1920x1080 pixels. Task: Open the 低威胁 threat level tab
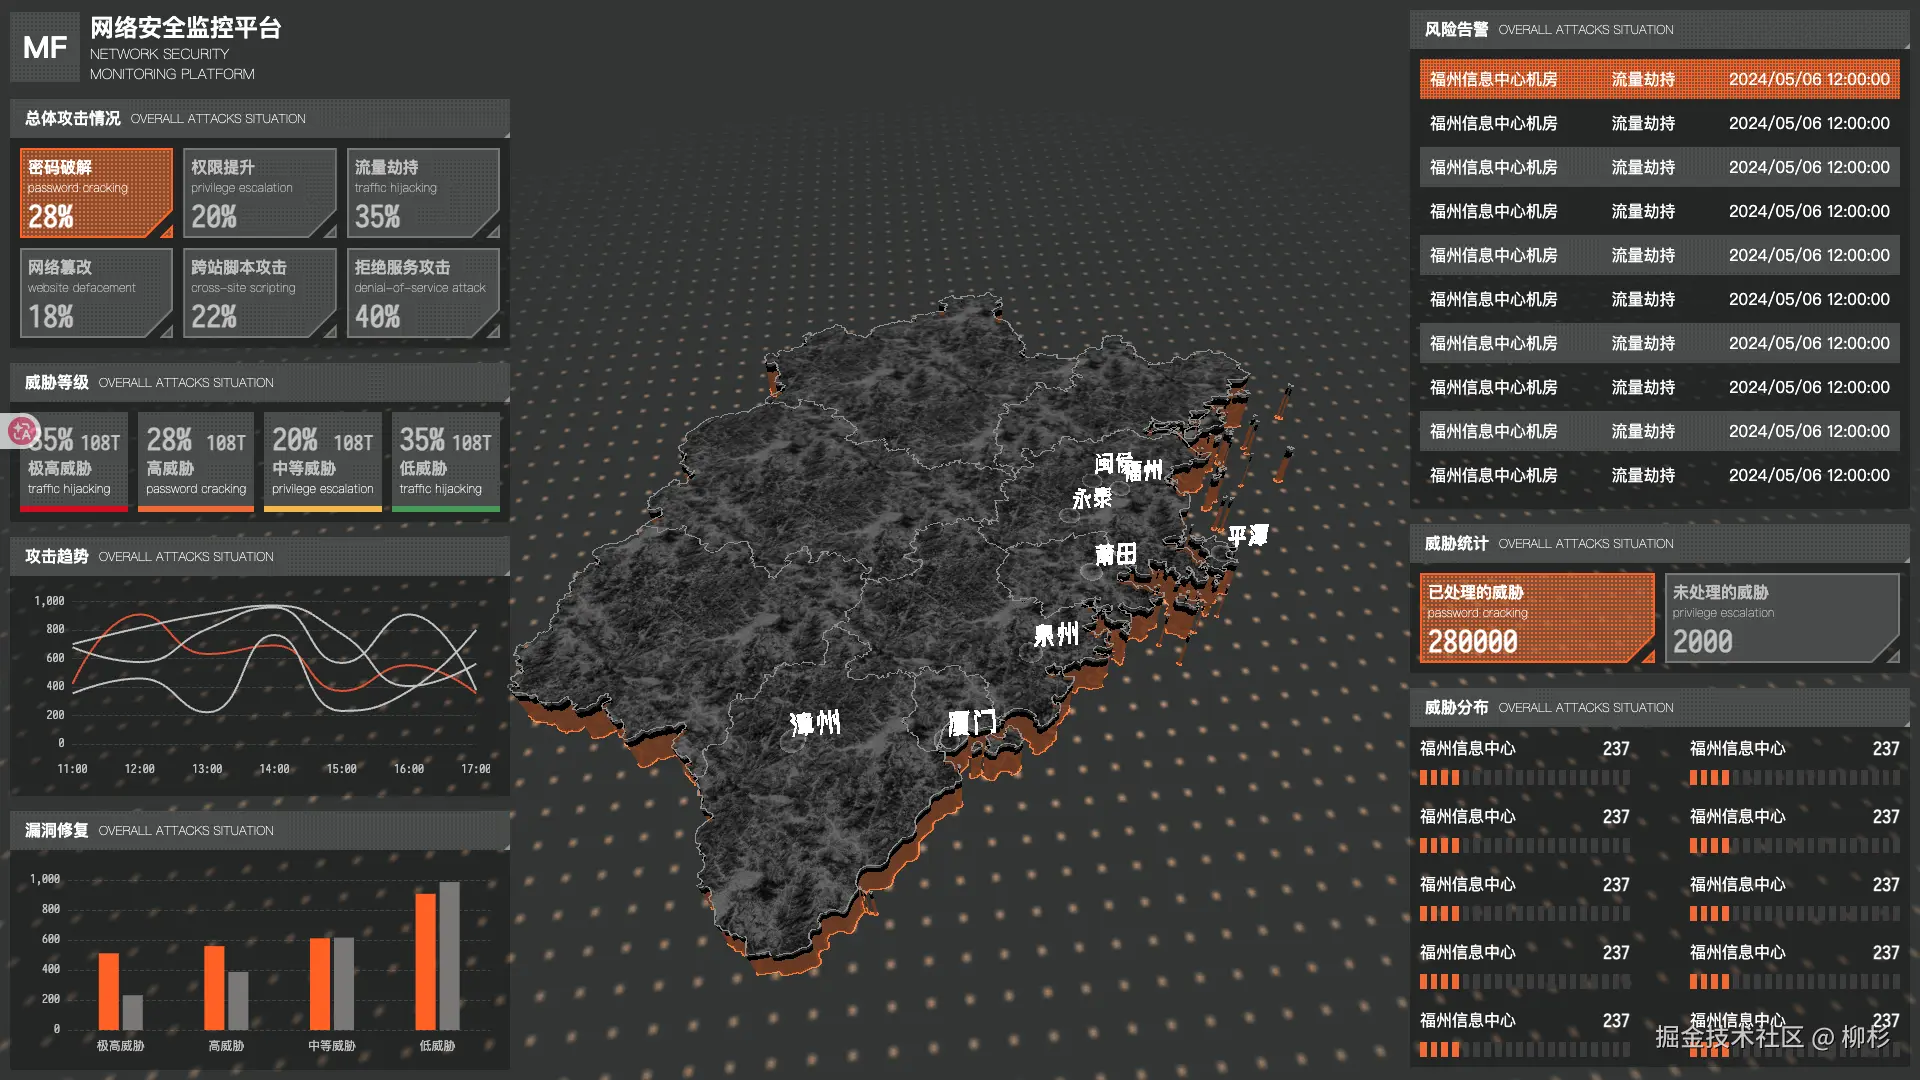pyautogui.click(x=445, y=462)
